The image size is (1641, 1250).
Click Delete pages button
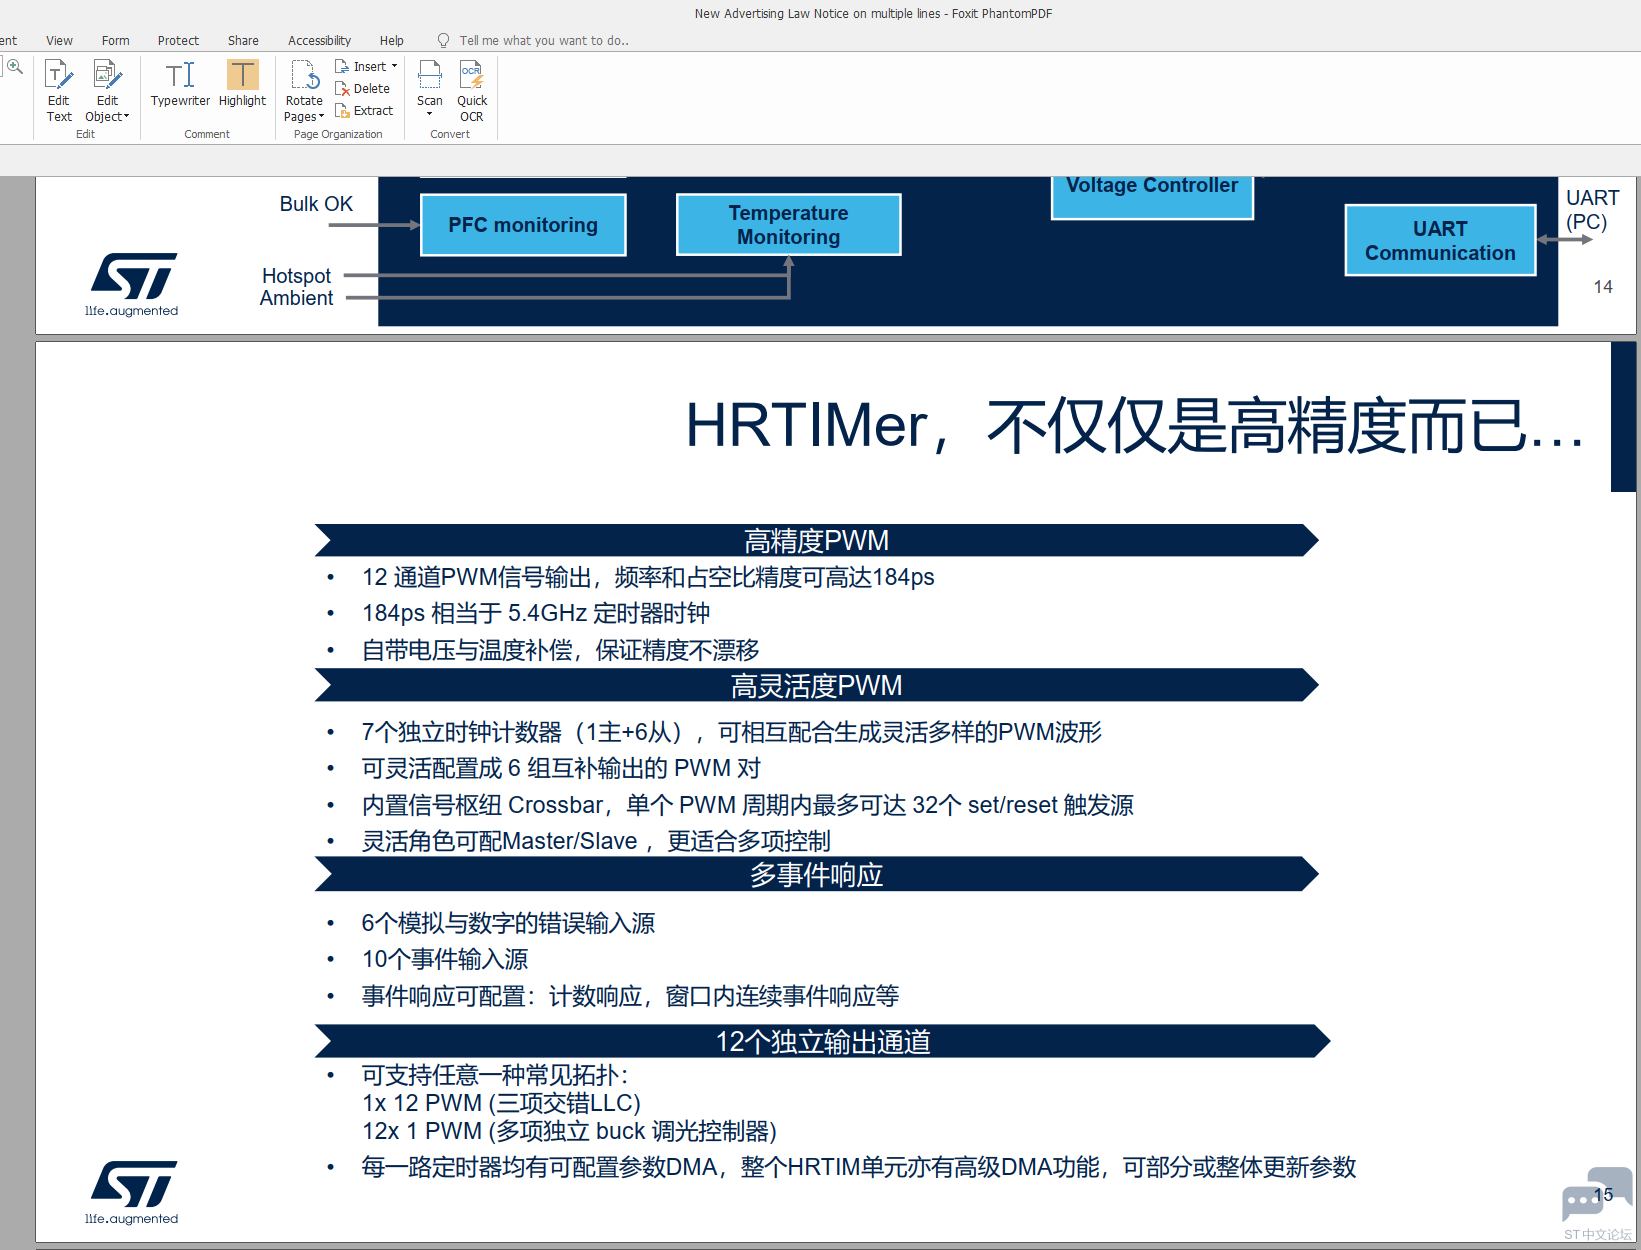[x=363, y=88]
